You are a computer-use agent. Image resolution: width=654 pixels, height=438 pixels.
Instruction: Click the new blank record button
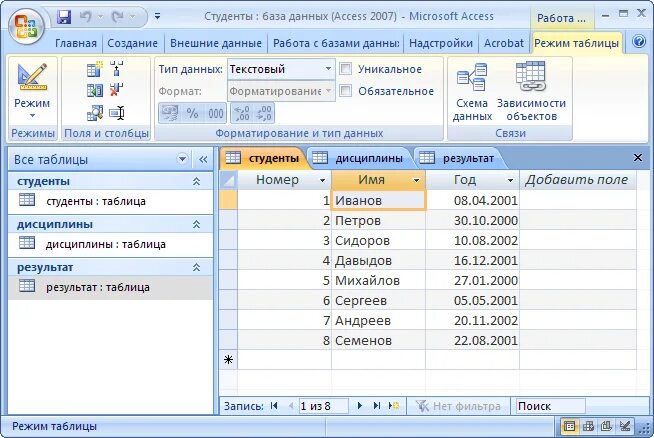coord(394,405)
